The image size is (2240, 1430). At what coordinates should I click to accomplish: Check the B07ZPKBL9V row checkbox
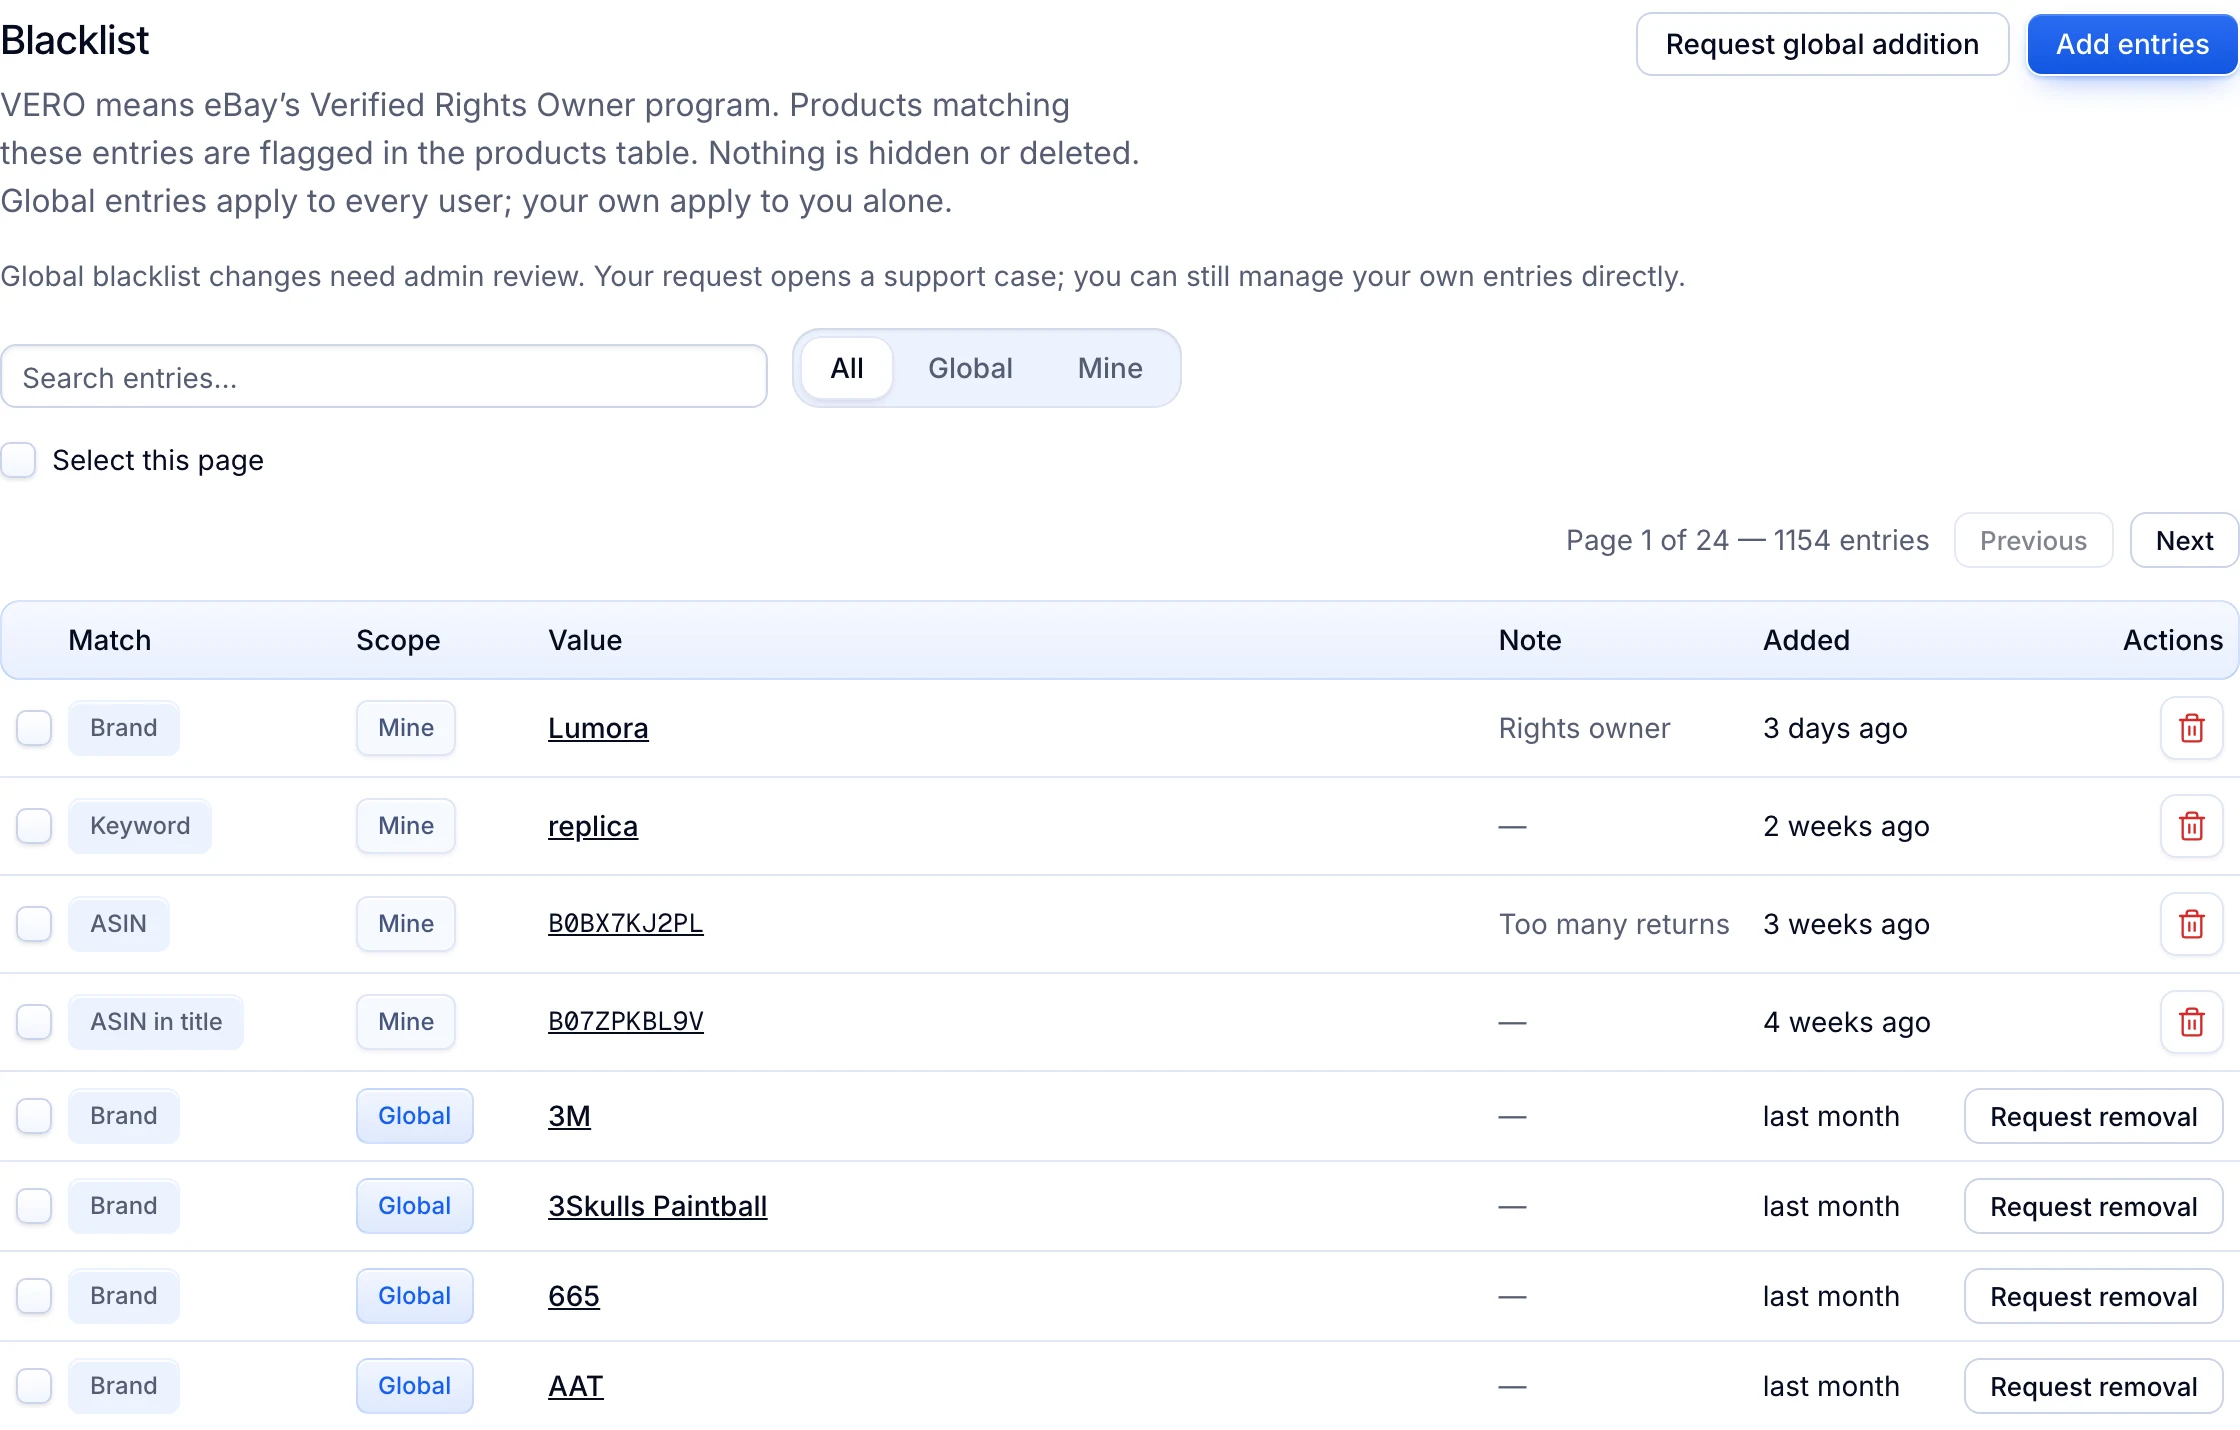34,1022
